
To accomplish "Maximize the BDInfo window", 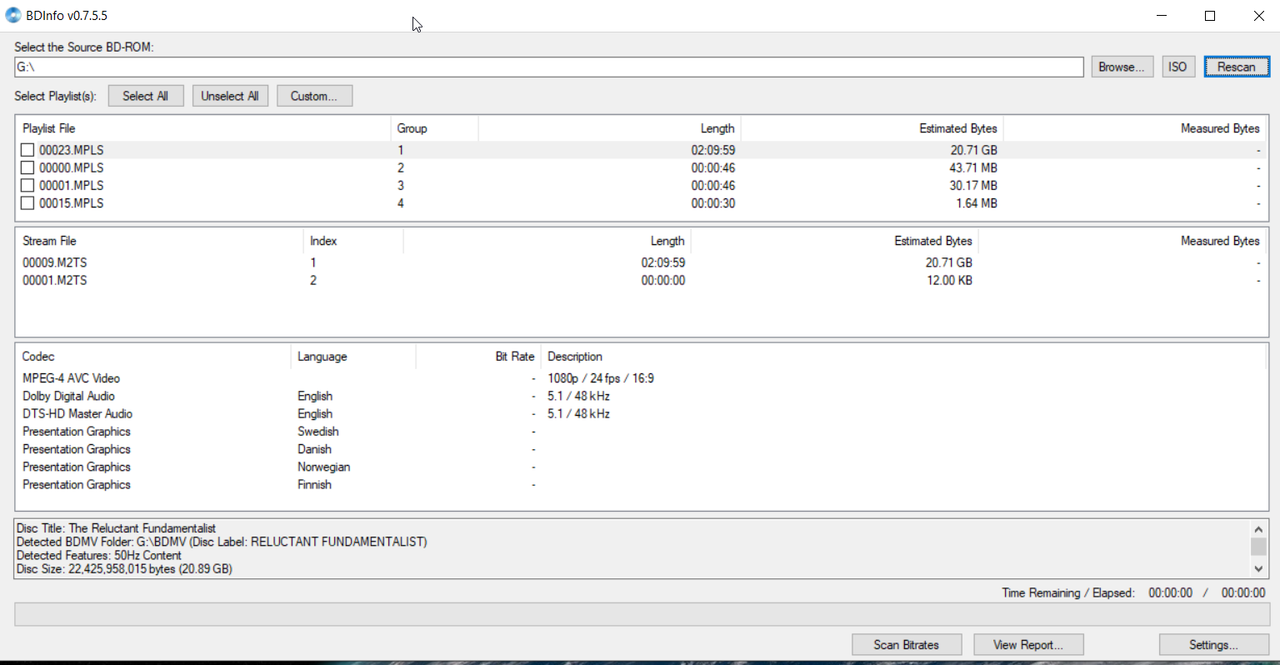I will tap(1210, 16).
